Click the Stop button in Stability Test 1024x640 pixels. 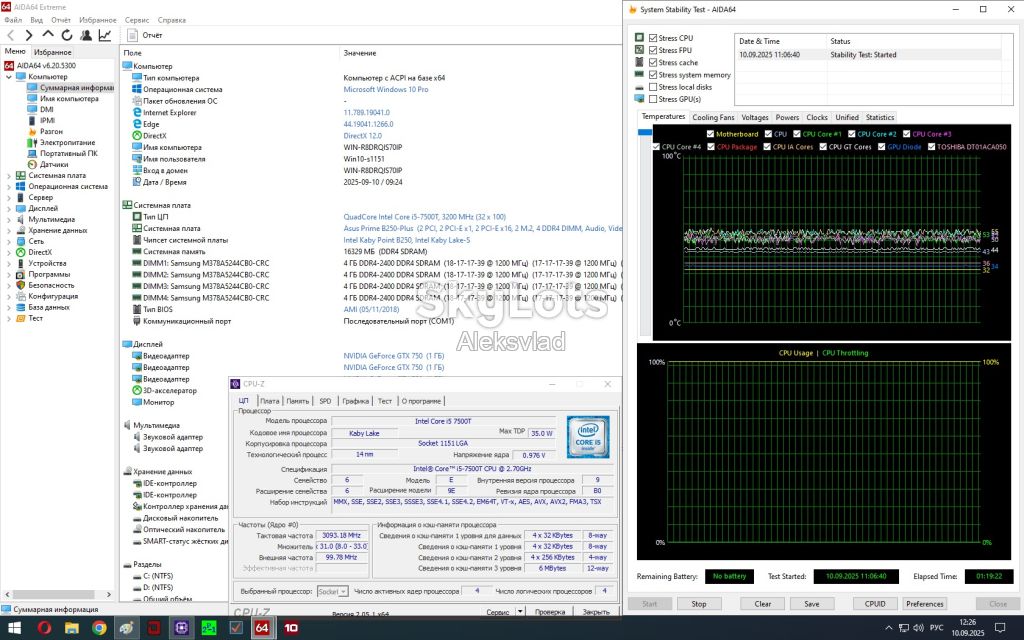tap(699, 604)
